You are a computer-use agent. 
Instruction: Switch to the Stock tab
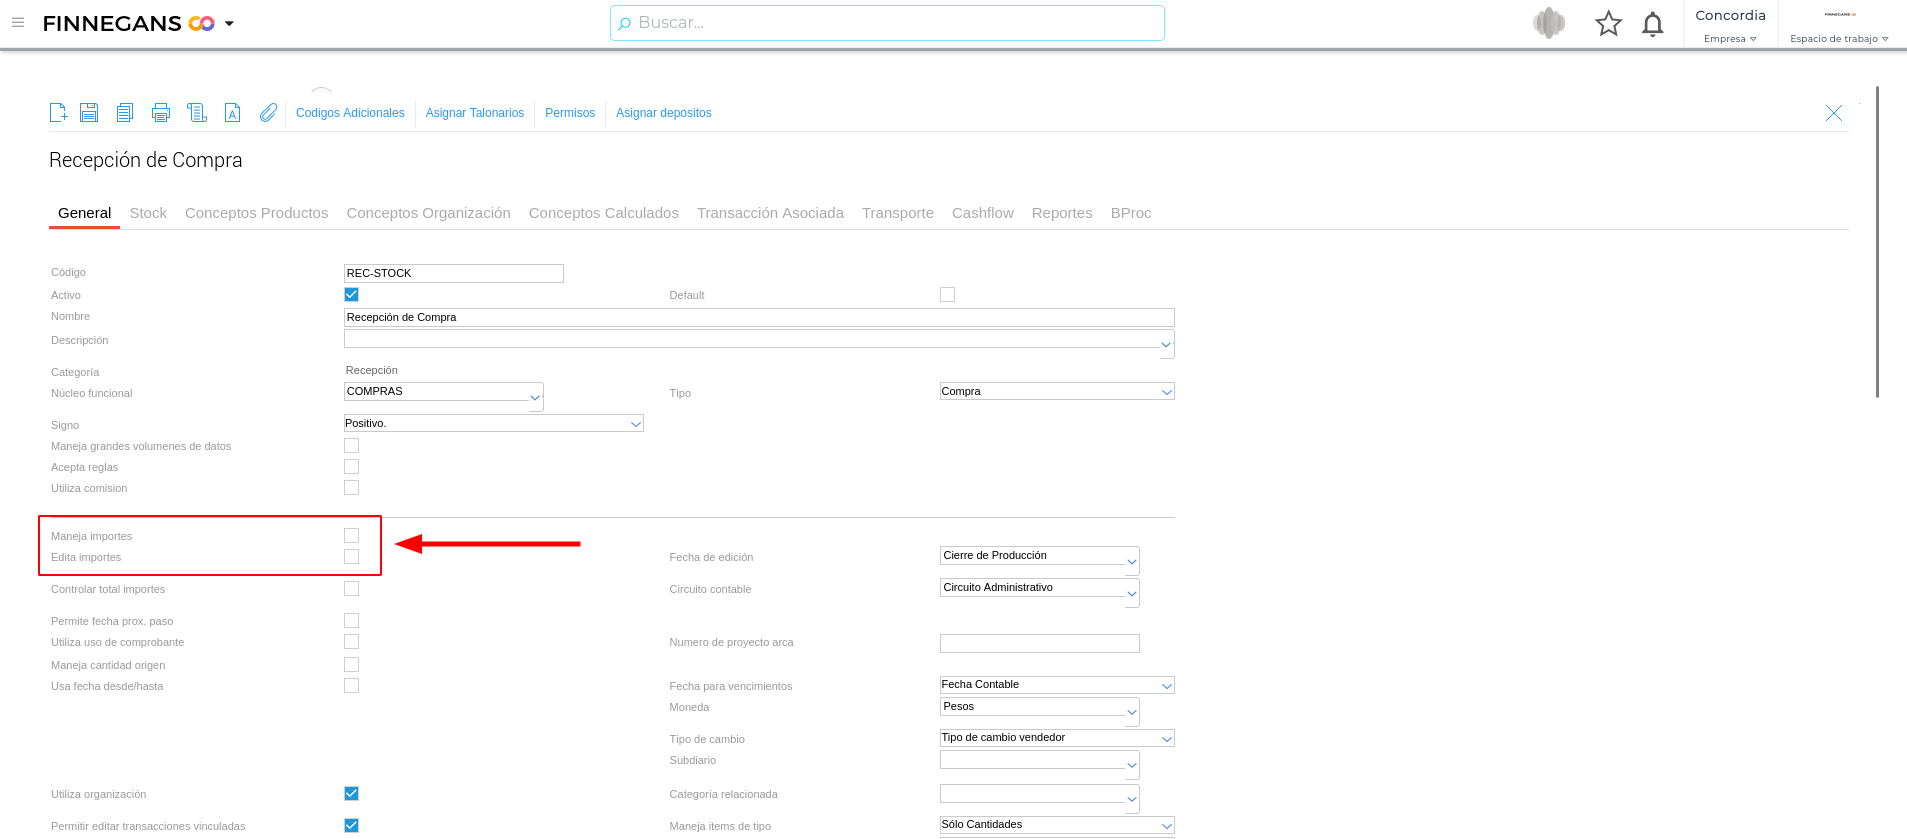pyautogui.click(x=148, y=213)
